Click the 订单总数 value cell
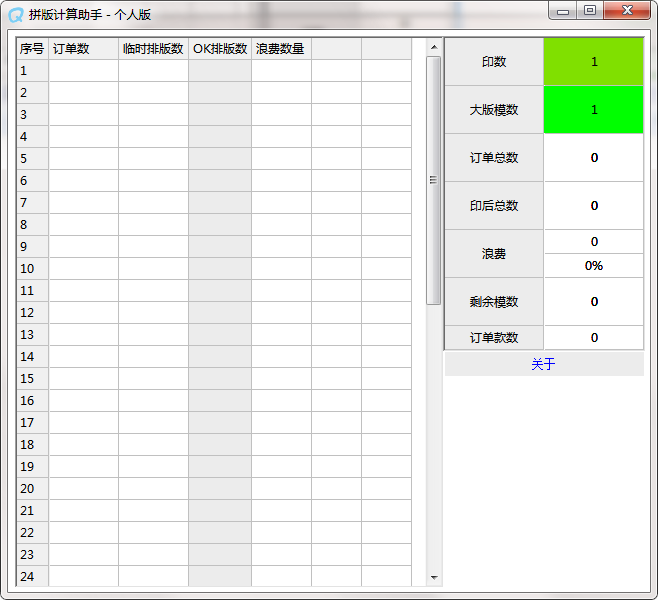The height and width of the screenshot is (600, 658). point(593,158)
